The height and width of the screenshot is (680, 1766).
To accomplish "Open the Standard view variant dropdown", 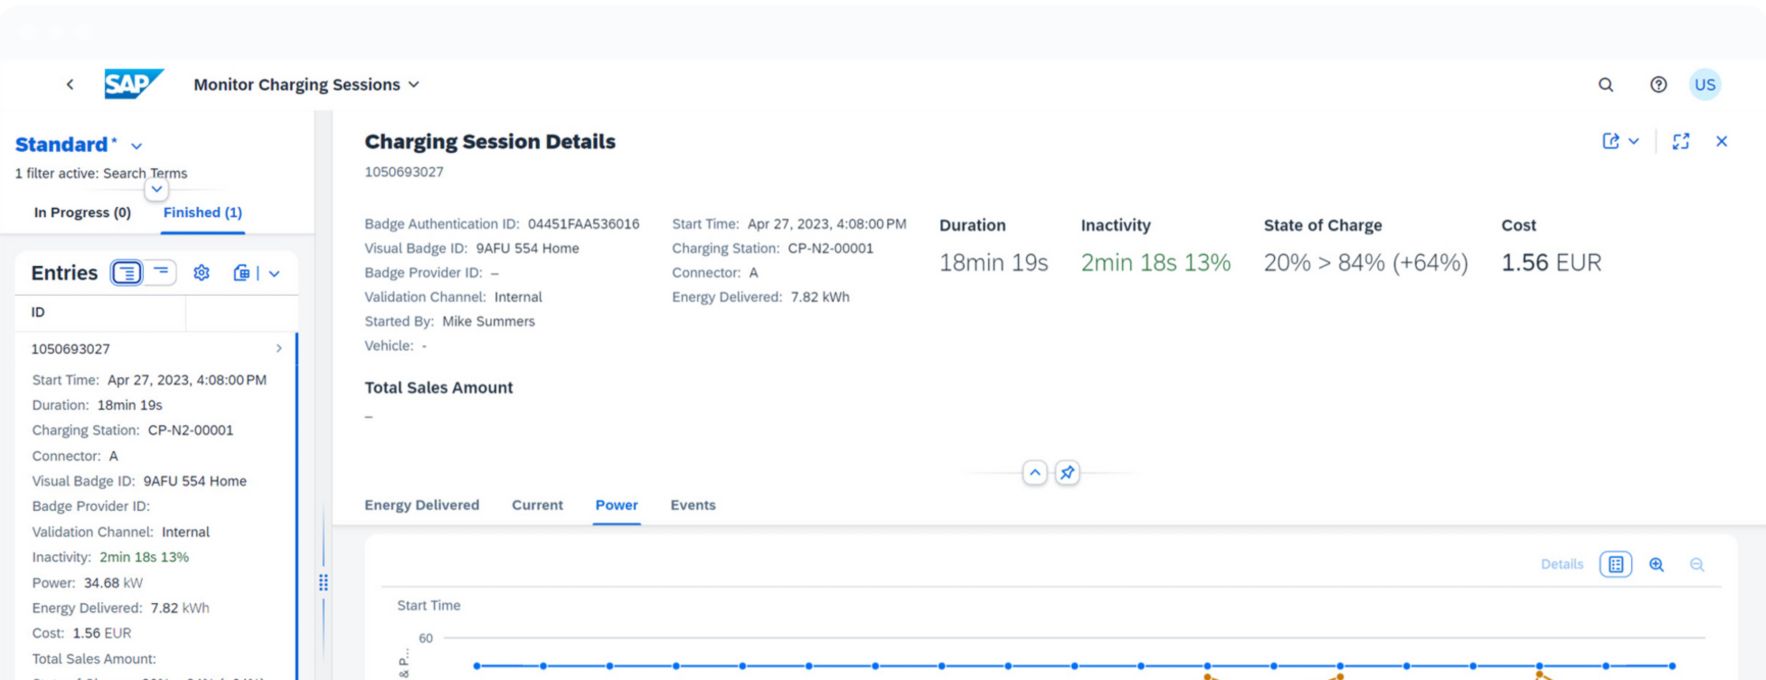I will [x=136, y=146].
